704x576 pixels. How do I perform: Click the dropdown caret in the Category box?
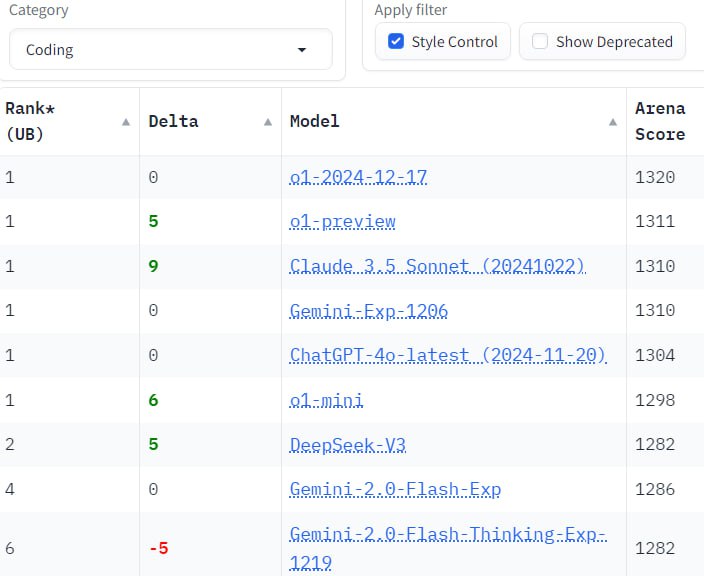click(x=302, y=50)
